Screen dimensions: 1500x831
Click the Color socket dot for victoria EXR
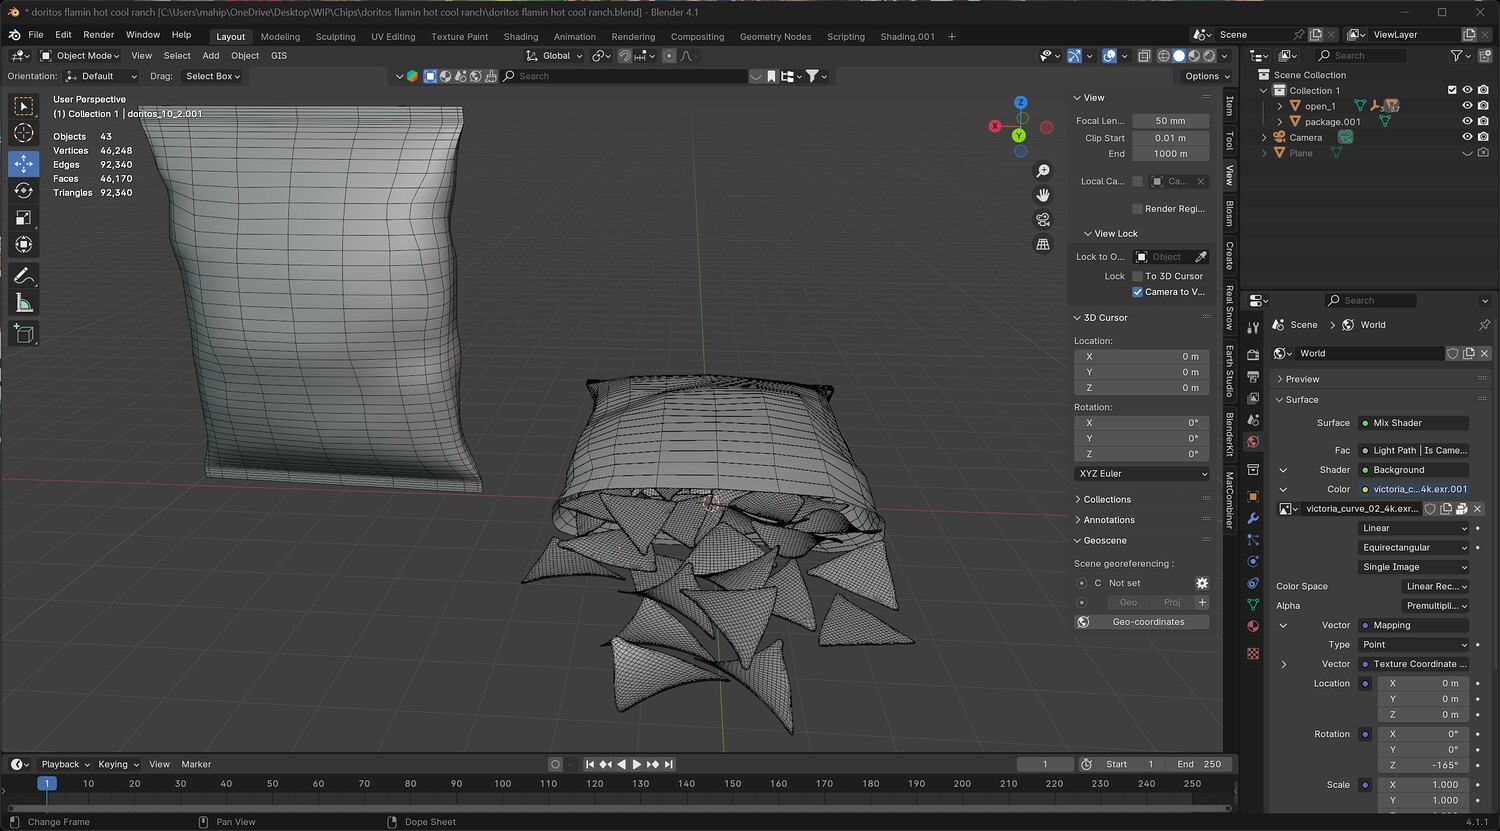coord(1365,489)
